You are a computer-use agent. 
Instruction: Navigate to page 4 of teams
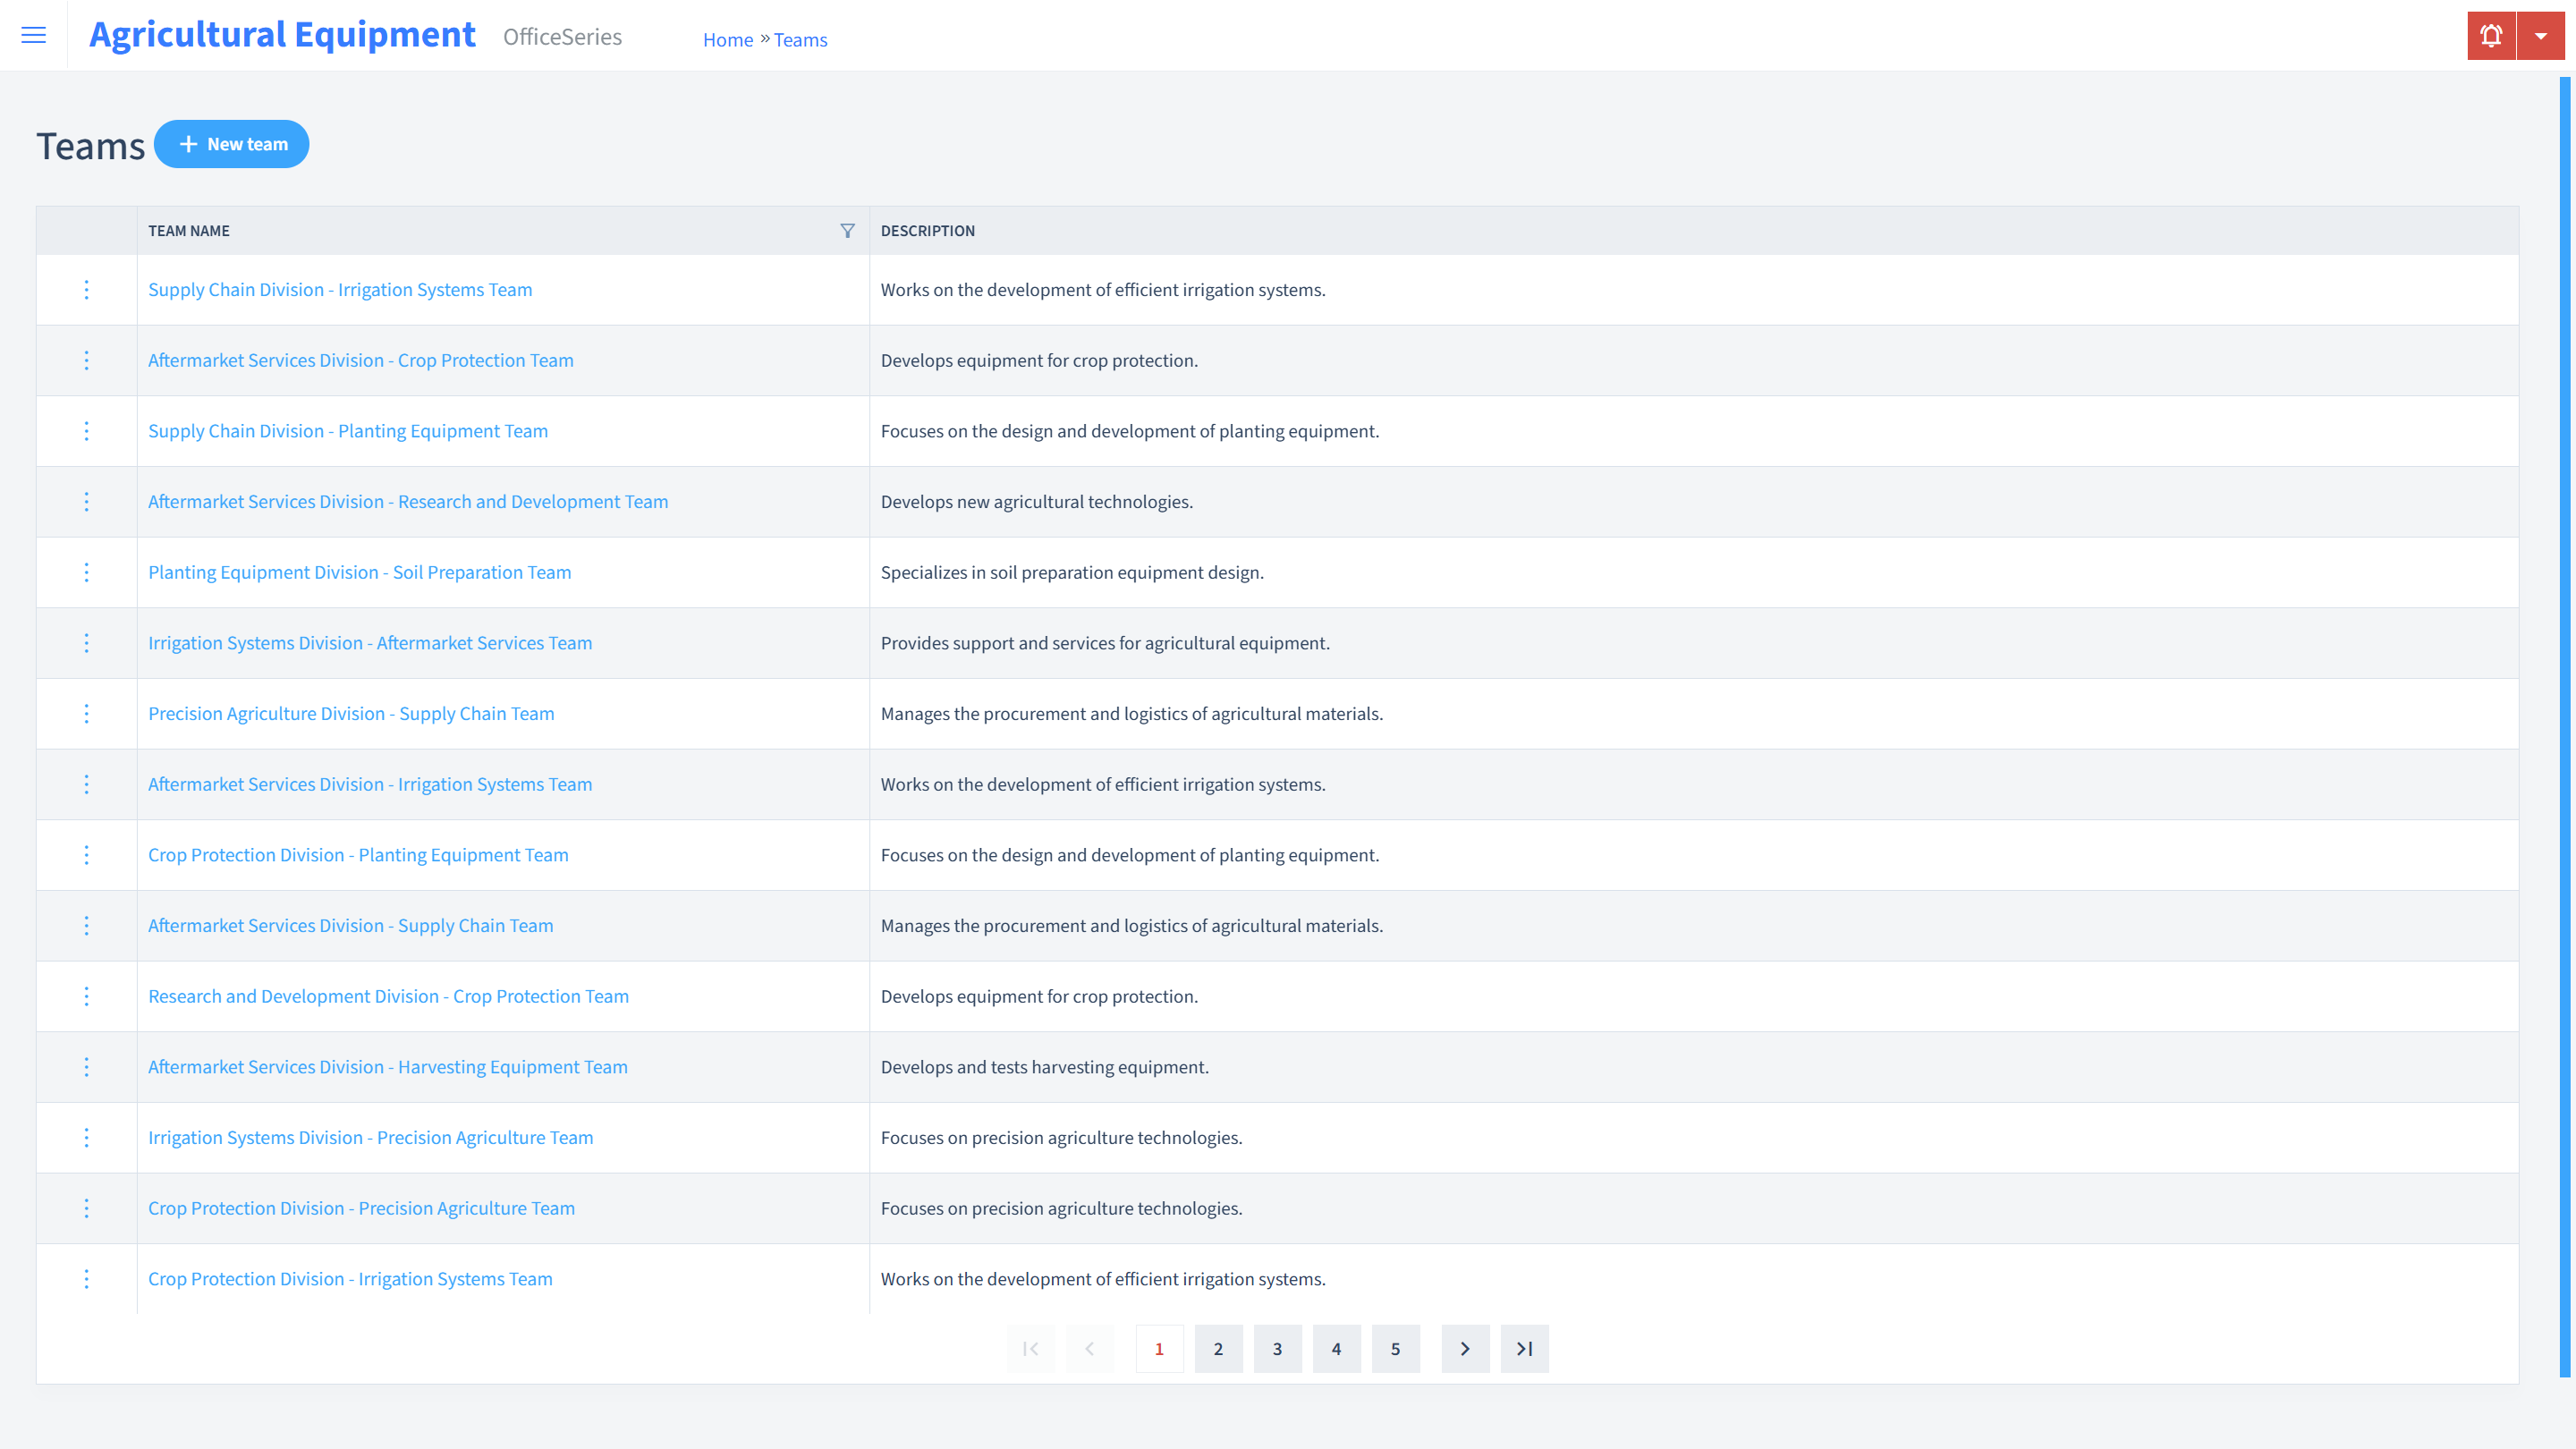pyautogui.click(x=1337, y=1348)
